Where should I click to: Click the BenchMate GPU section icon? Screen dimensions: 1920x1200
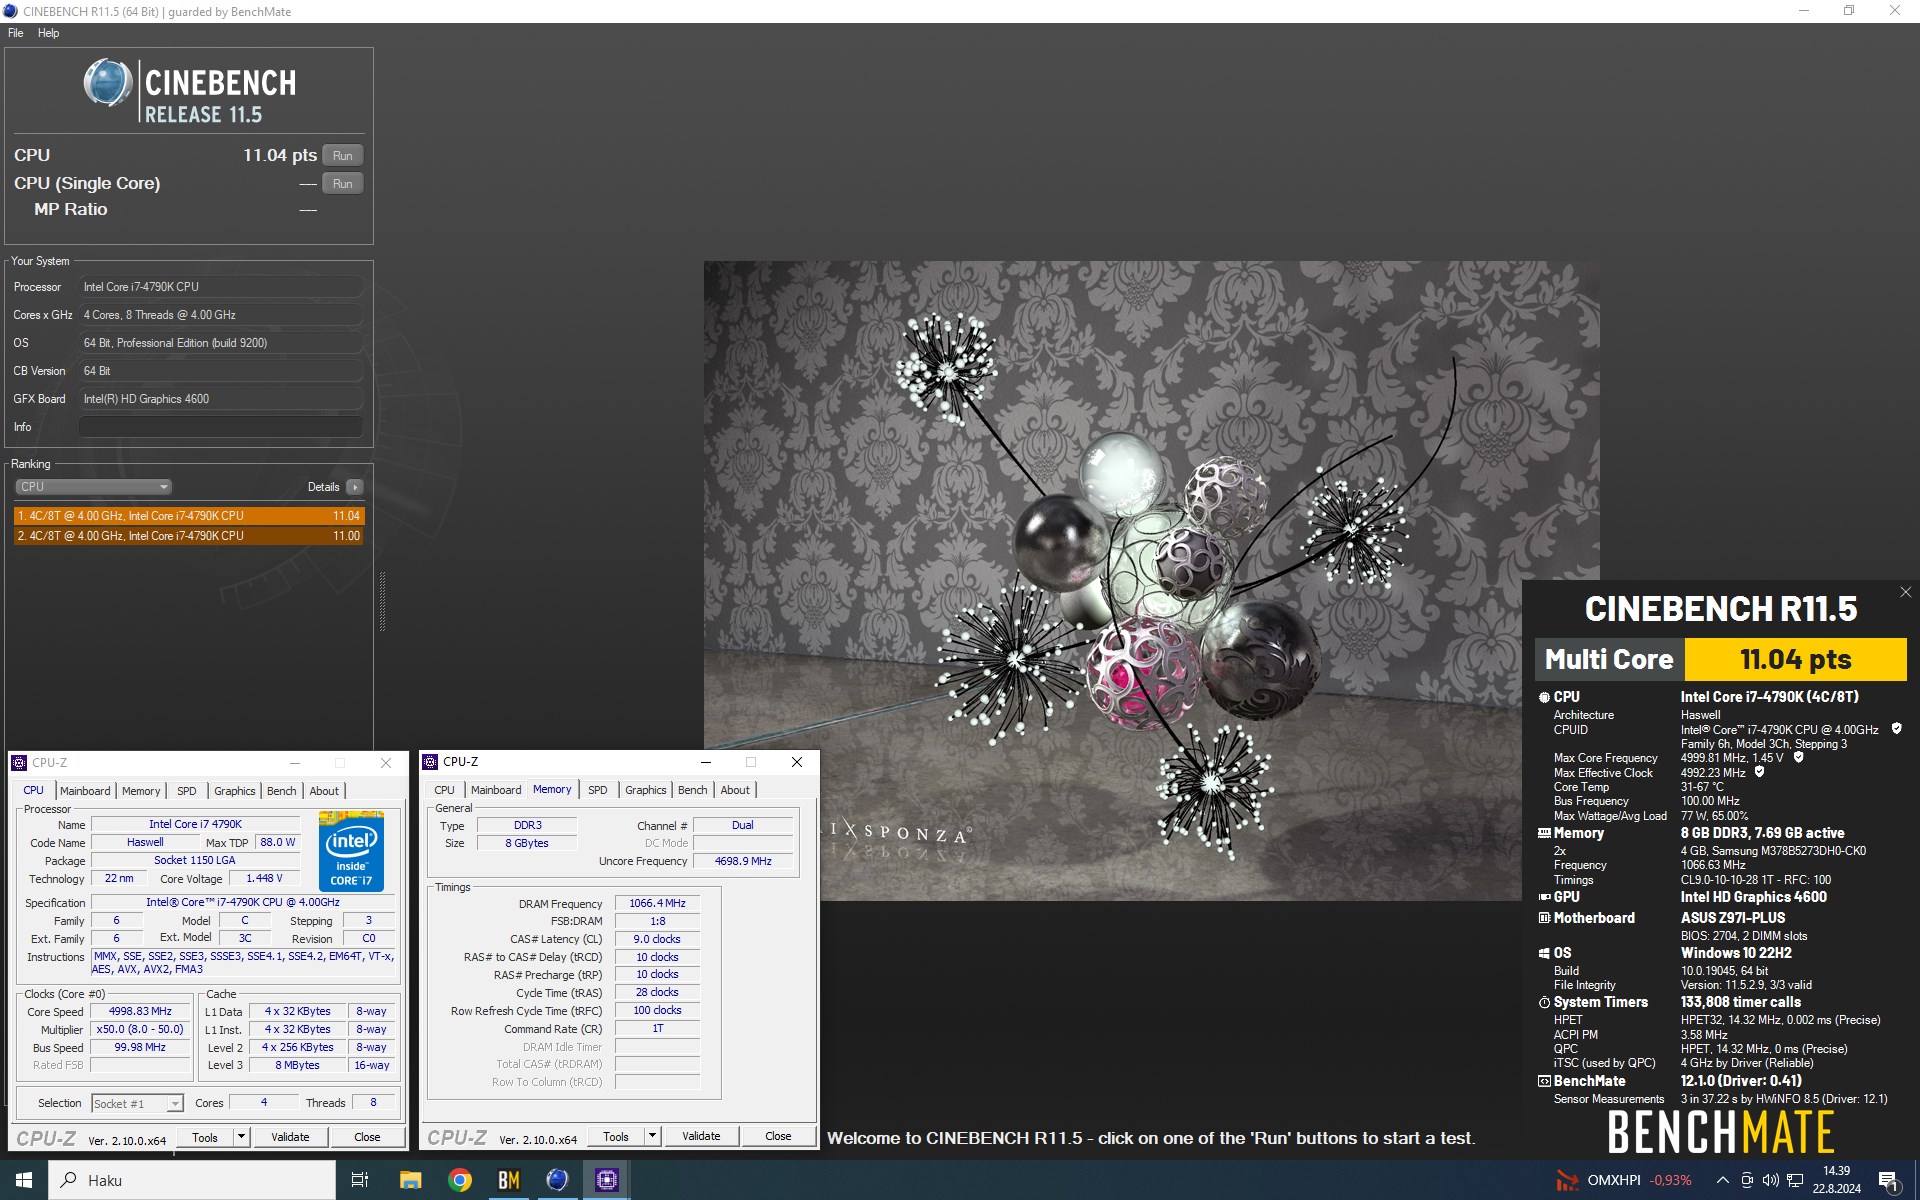[1544, 897]
